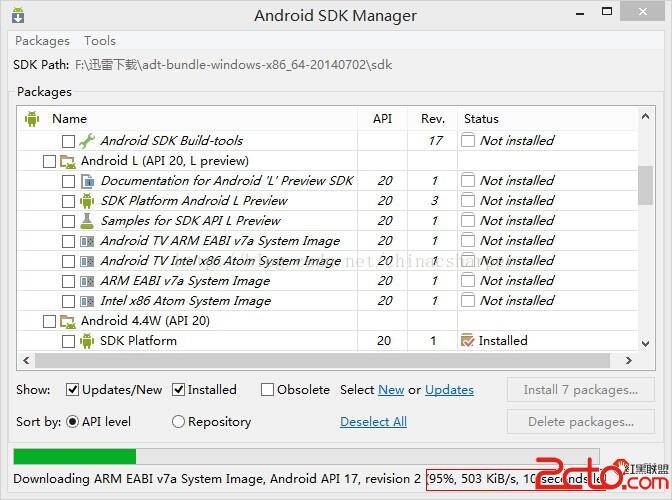Click the horizontal scrollbar left arrow
The image size is (672, 500).
point(27,360)
